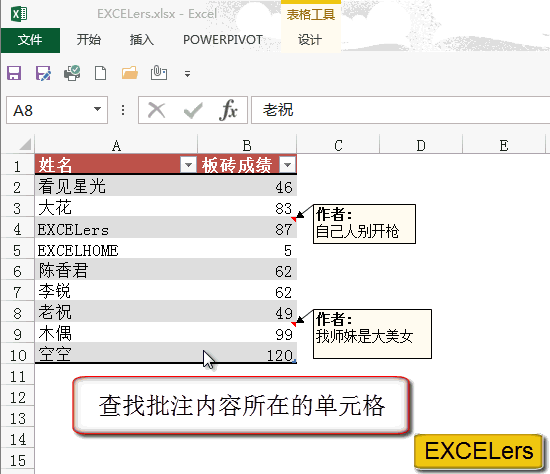Click score cell with value 83
The image size is (550, 474).
(247, 207)
